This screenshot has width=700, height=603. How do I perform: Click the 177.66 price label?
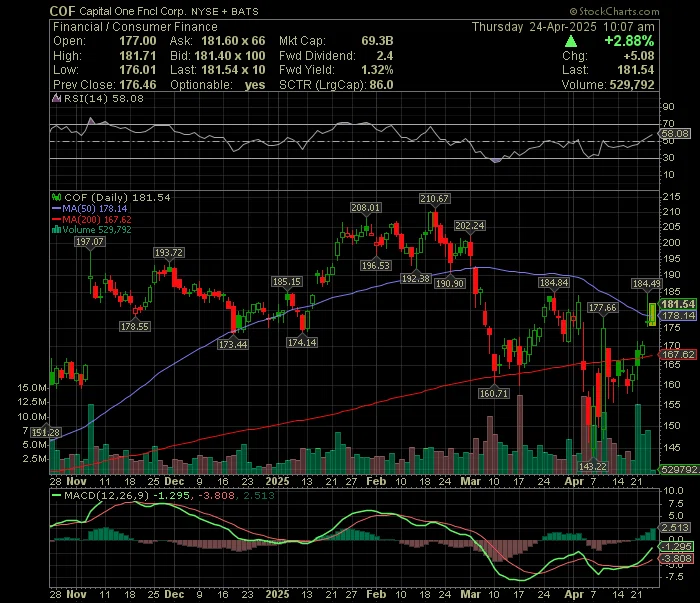click(x=602, y=308)
